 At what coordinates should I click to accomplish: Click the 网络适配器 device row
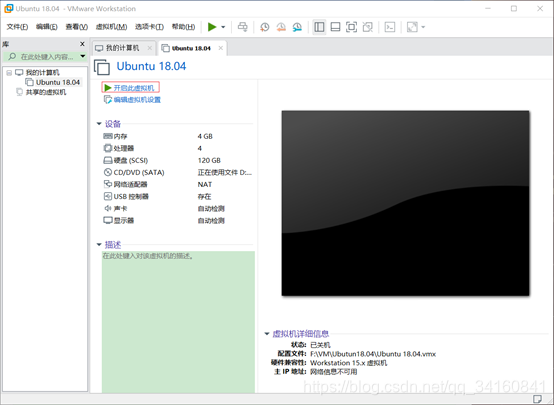pos(178,184)
